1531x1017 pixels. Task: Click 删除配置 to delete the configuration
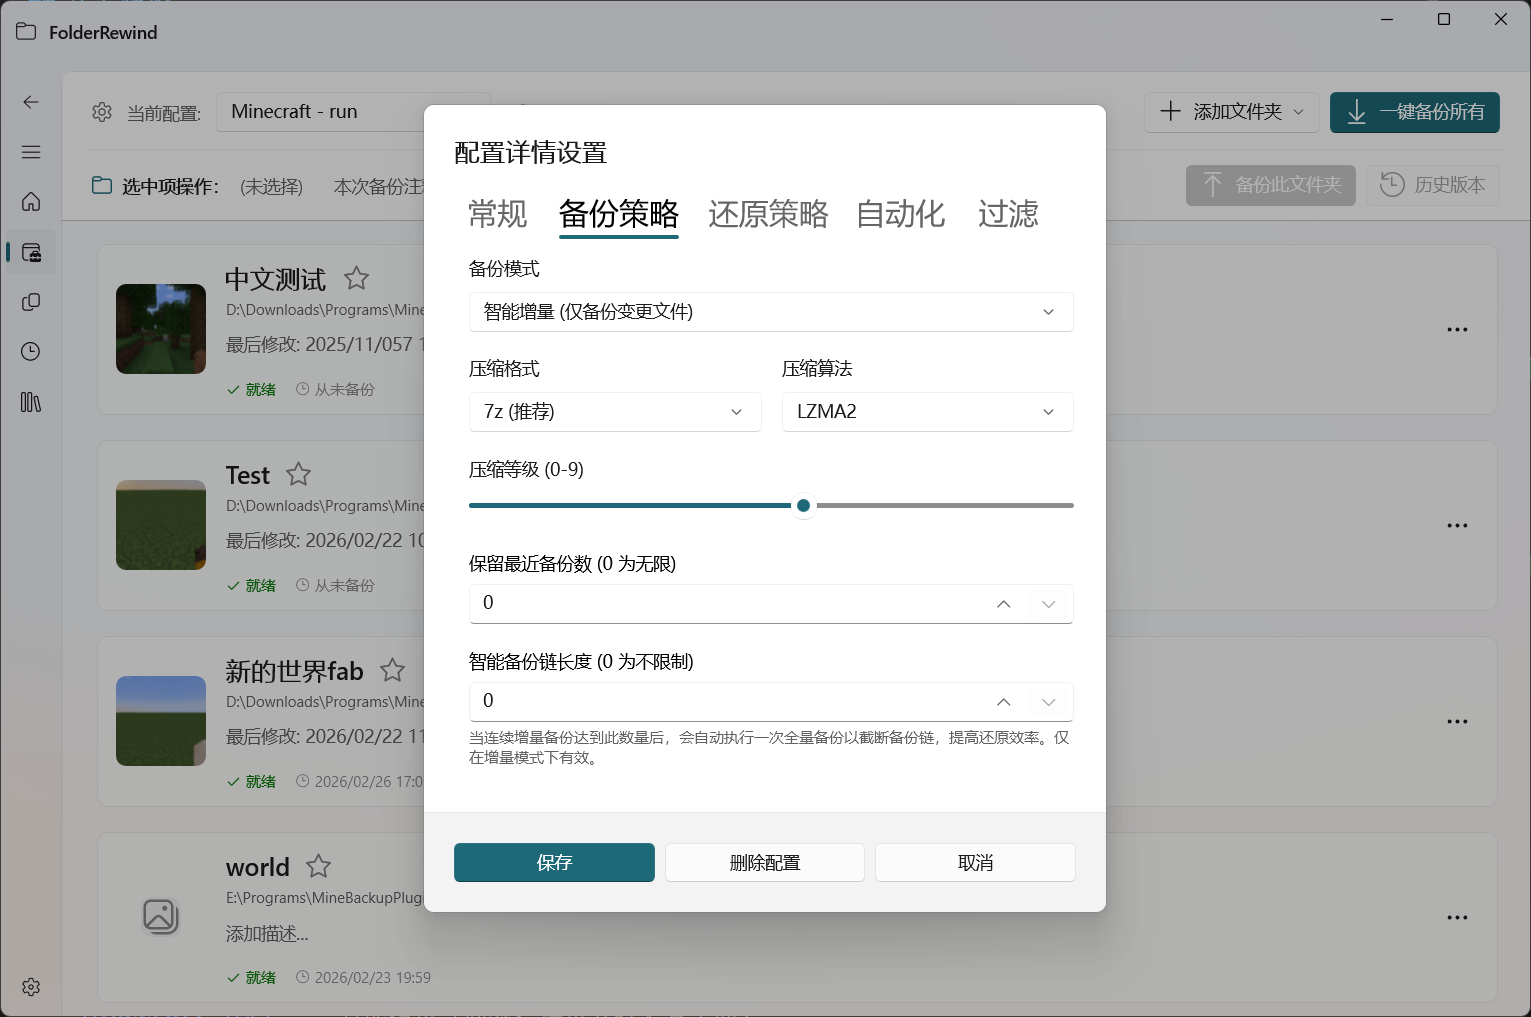pos(764,862)
